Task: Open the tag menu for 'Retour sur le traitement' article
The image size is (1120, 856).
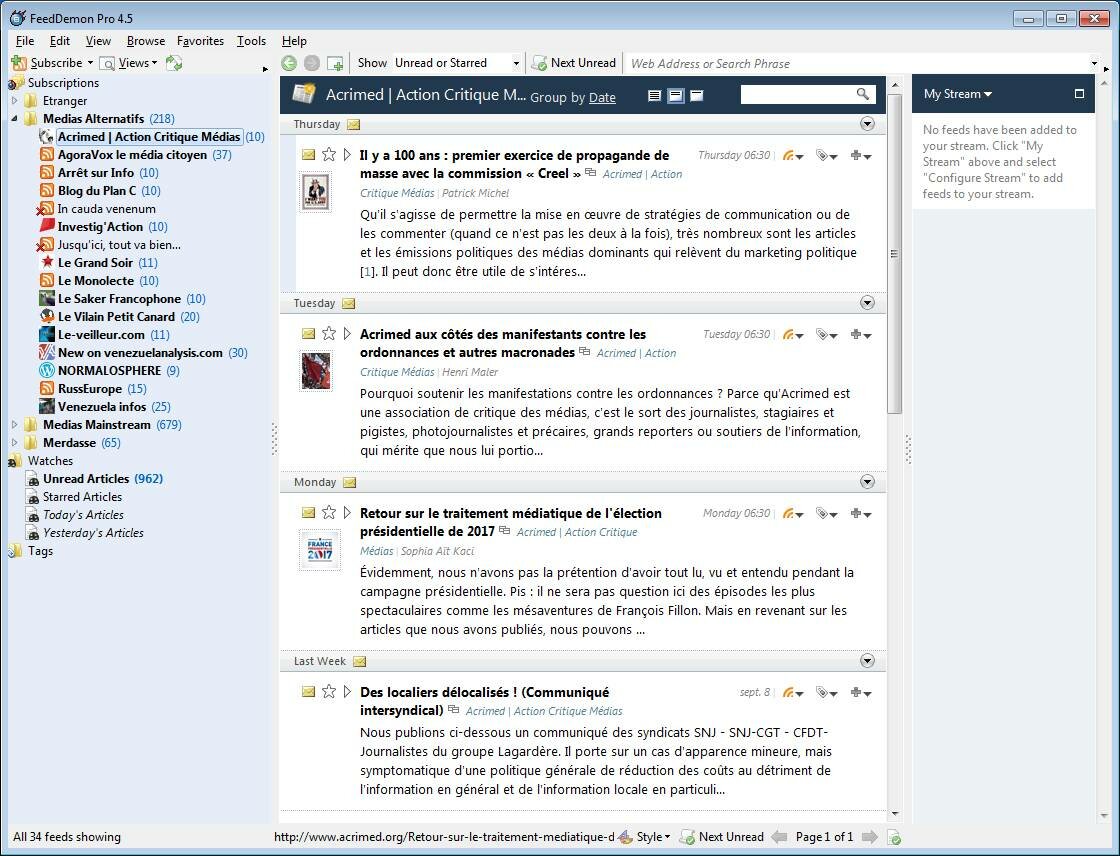Action: coord(826,513)
